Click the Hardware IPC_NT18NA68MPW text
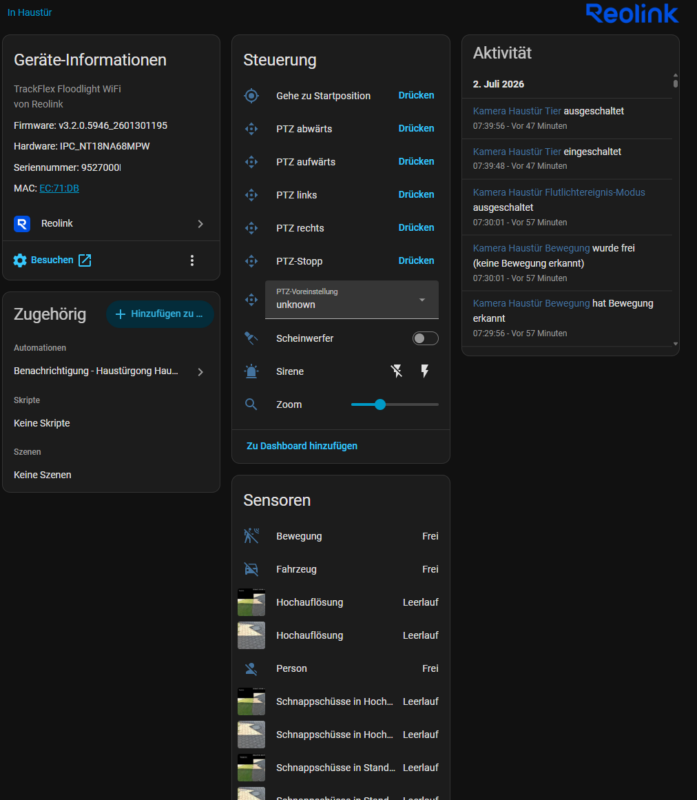Image resolution: width=697 pixels, height=800 pixels. coord(82,146)
